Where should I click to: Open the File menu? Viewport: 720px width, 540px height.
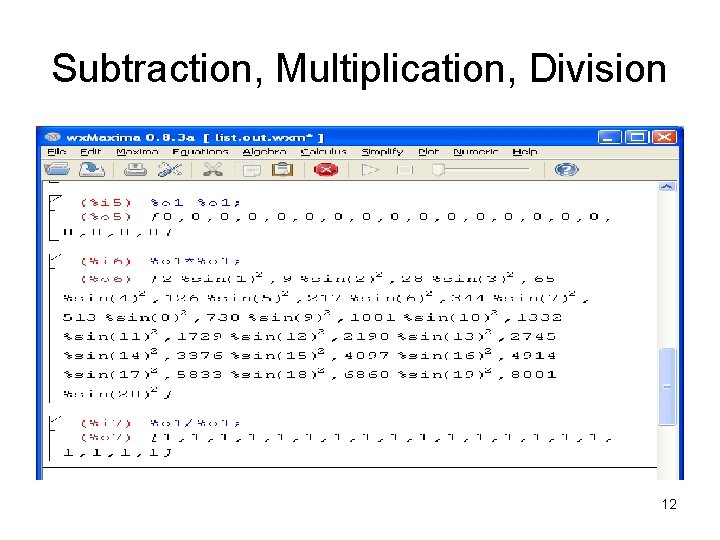point(56,152)
